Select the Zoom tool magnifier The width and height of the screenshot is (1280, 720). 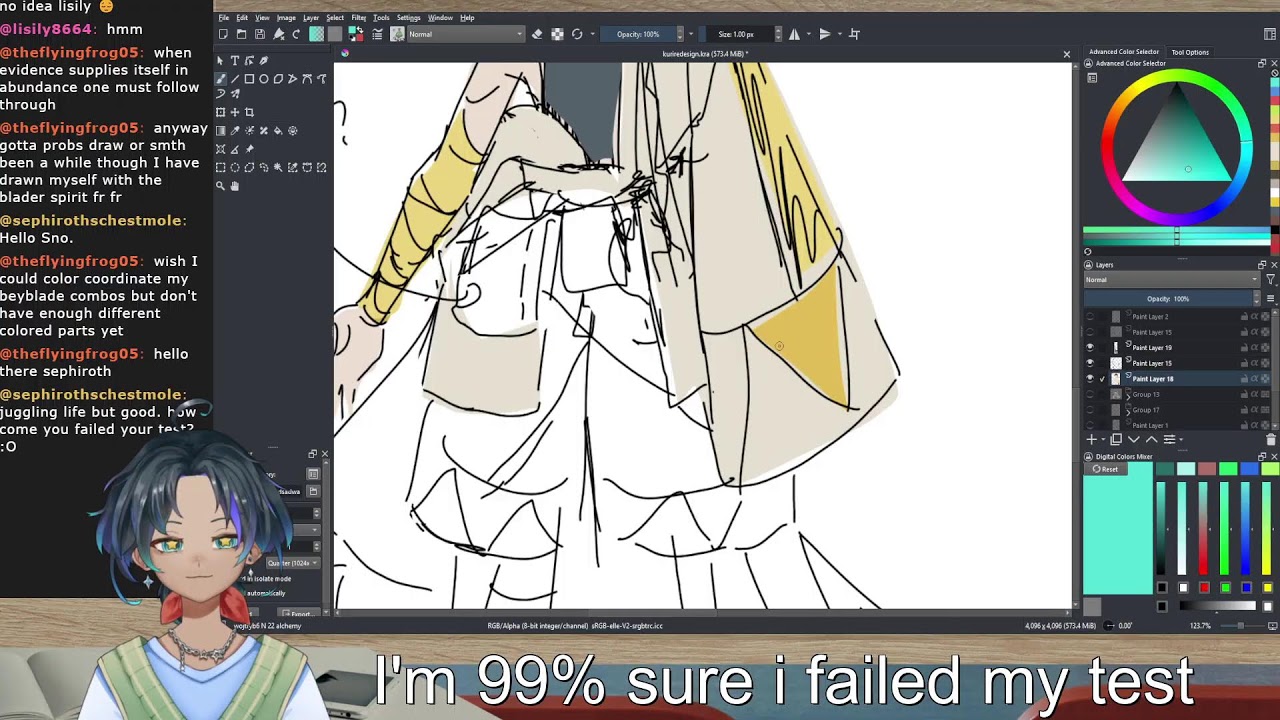tap(220, 186)
